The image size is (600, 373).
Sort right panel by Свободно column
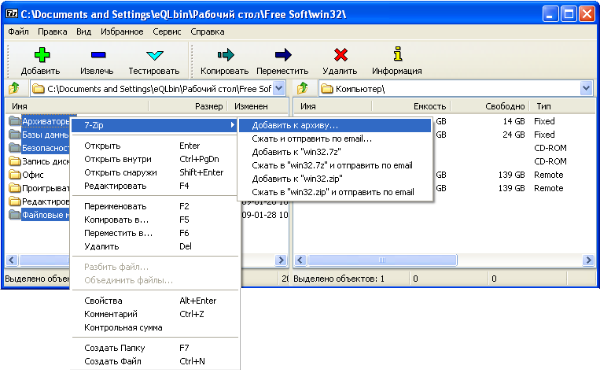click(490, 106)
